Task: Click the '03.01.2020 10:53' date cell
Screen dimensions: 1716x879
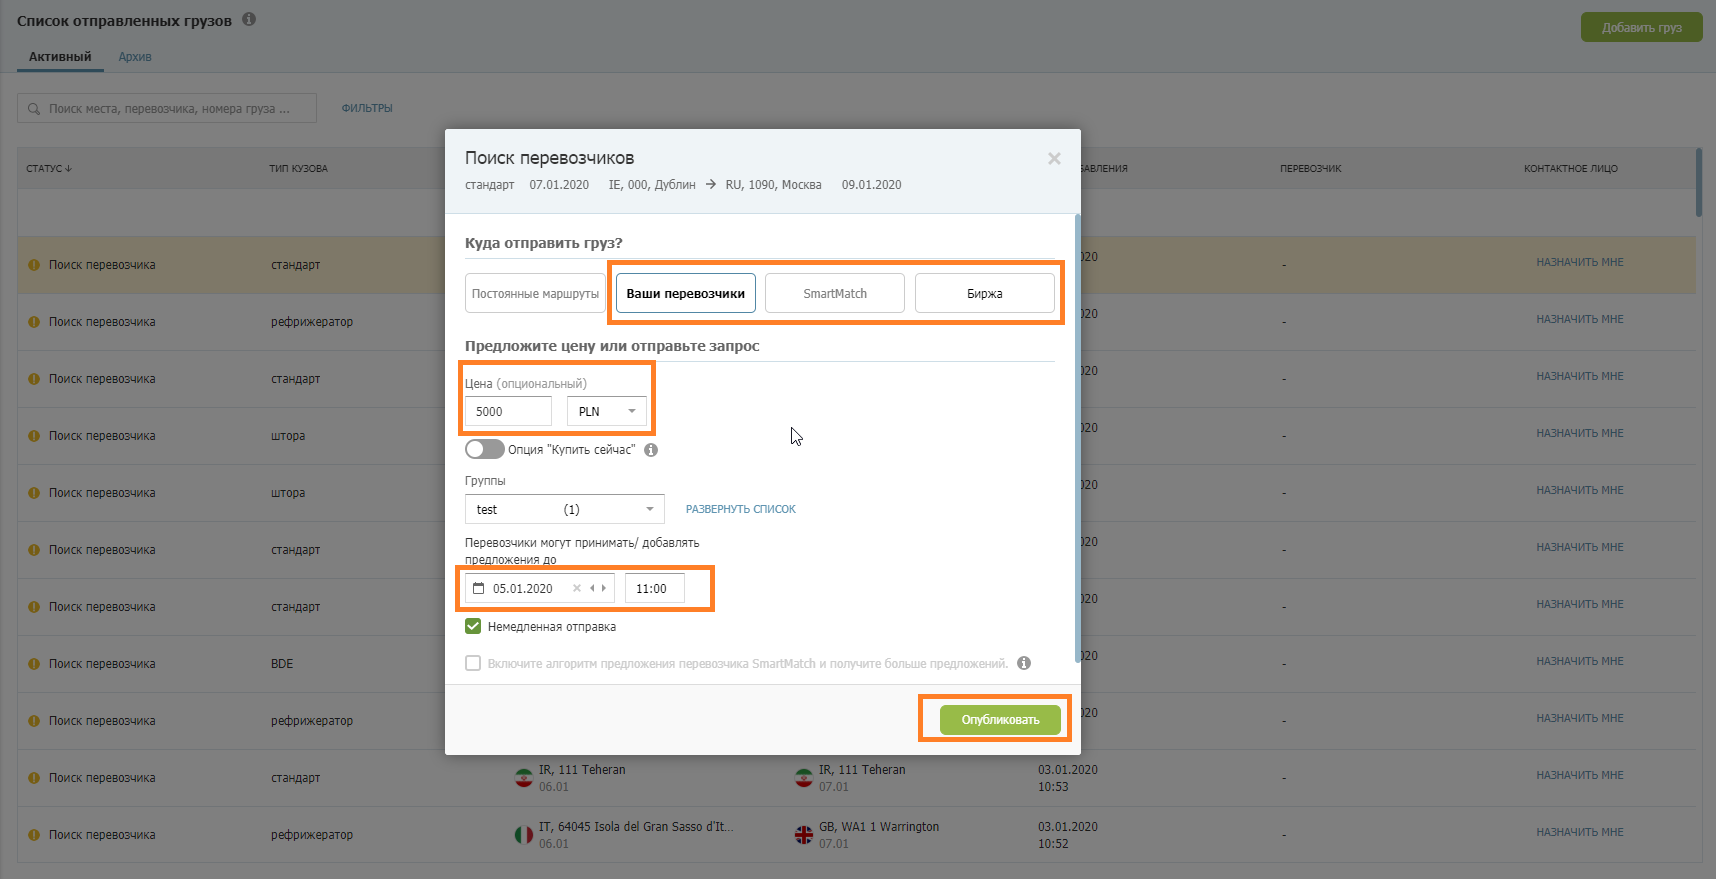Action: [1068, 778]
